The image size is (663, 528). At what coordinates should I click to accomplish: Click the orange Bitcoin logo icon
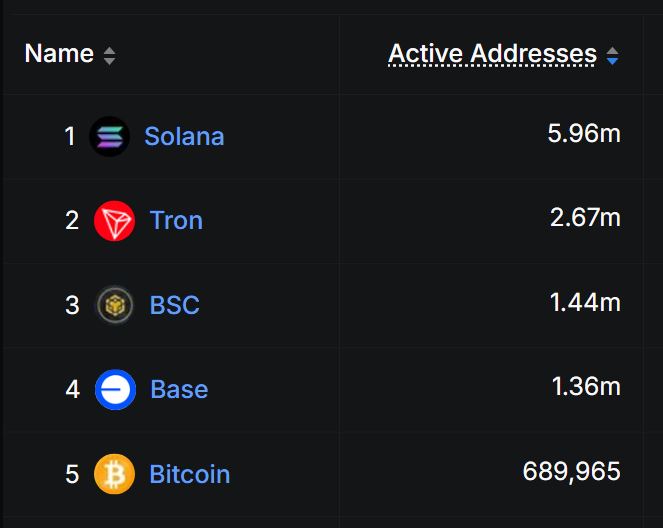click(x=114, y=474)
